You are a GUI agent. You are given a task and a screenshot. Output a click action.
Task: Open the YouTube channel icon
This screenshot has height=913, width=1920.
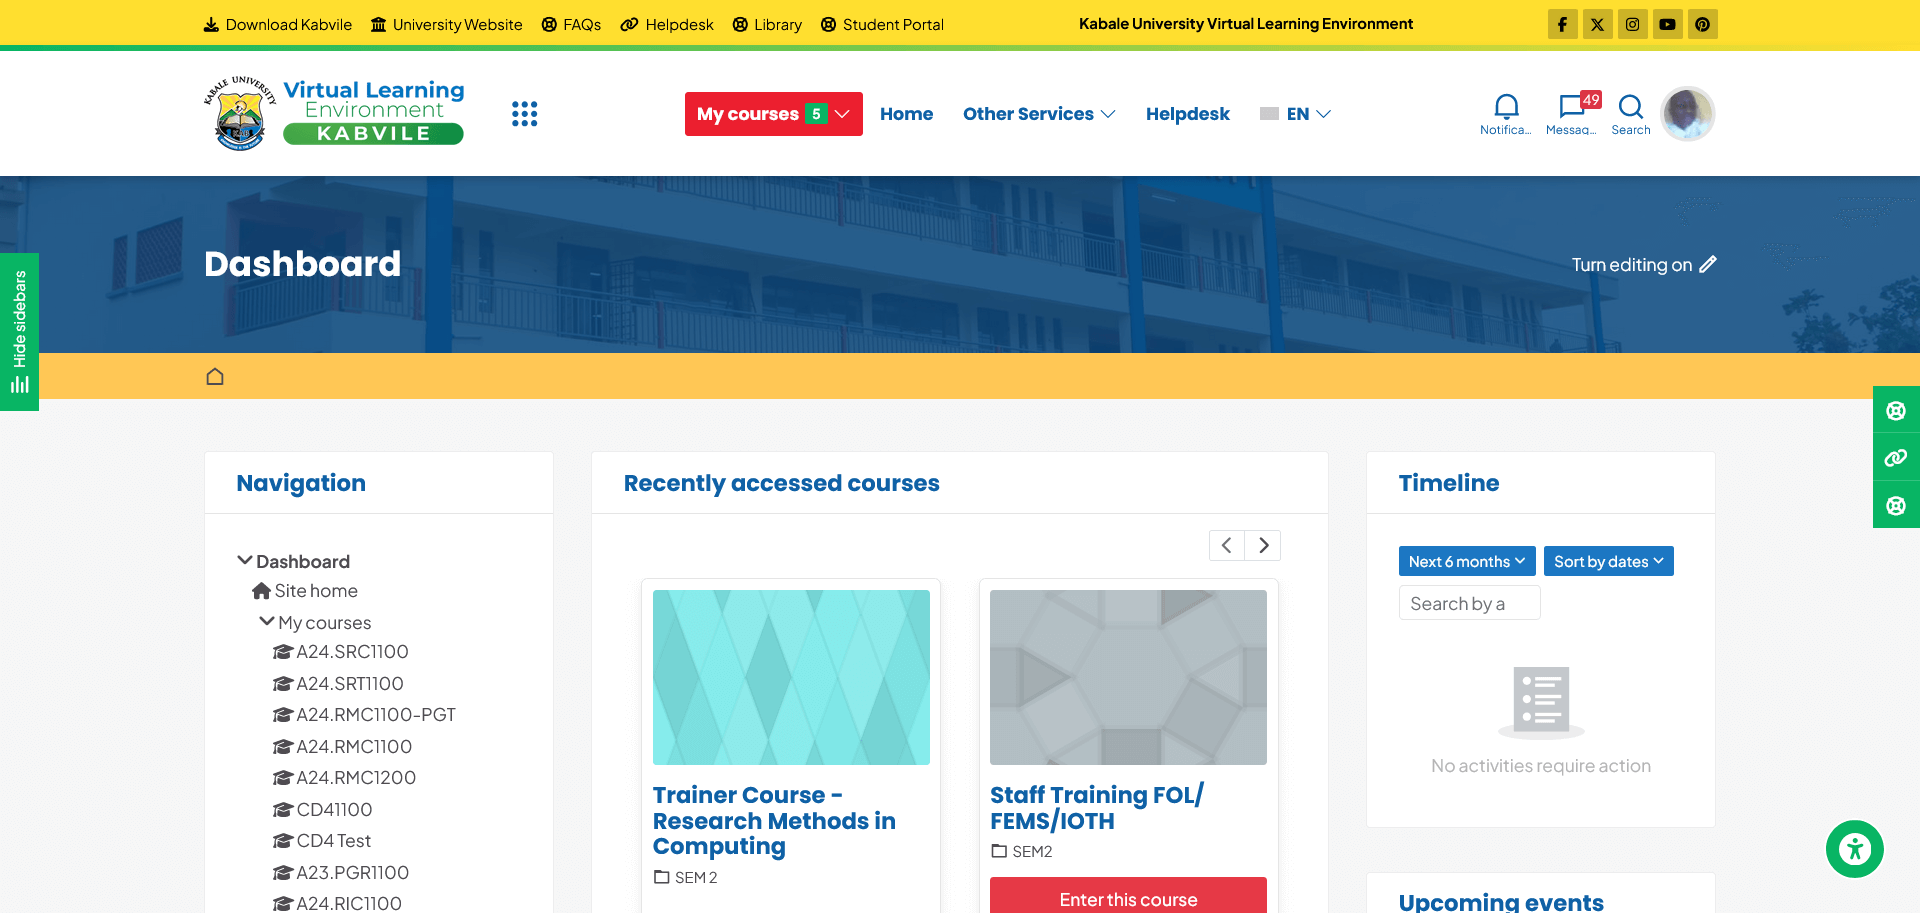pyautogui.click(x=1667, y=24)
